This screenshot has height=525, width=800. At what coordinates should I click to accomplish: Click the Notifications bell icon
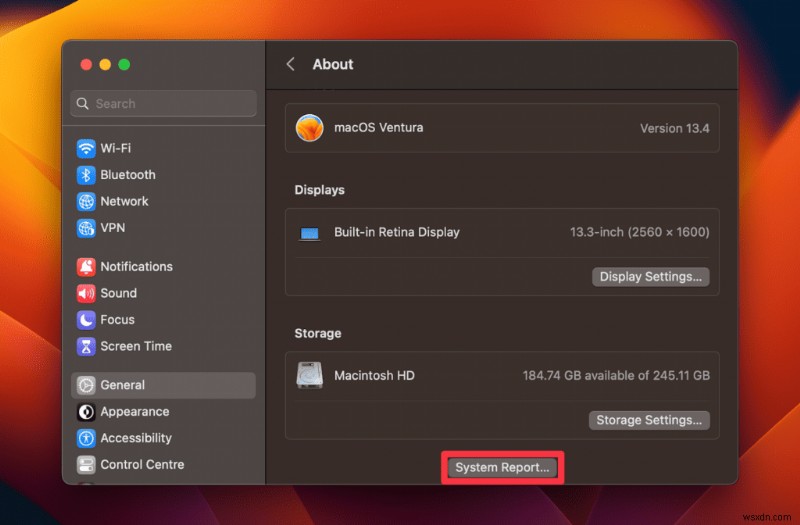pyautogui.click(x=86, y=267)
